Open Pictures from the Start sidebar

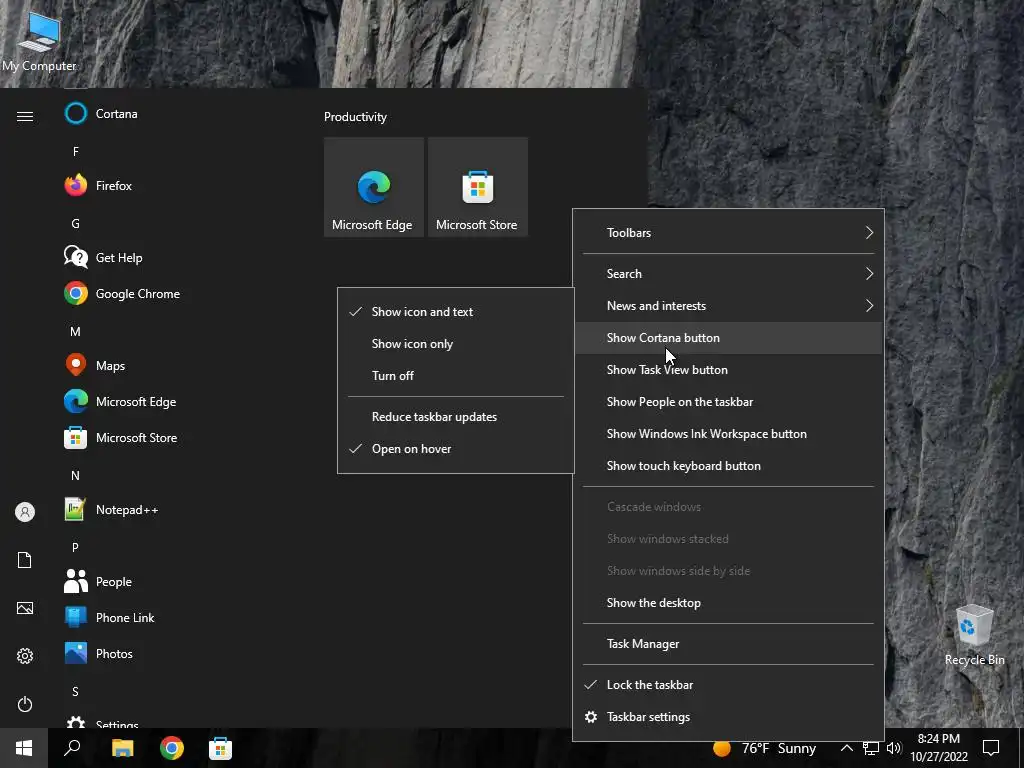tap(25, 608)
